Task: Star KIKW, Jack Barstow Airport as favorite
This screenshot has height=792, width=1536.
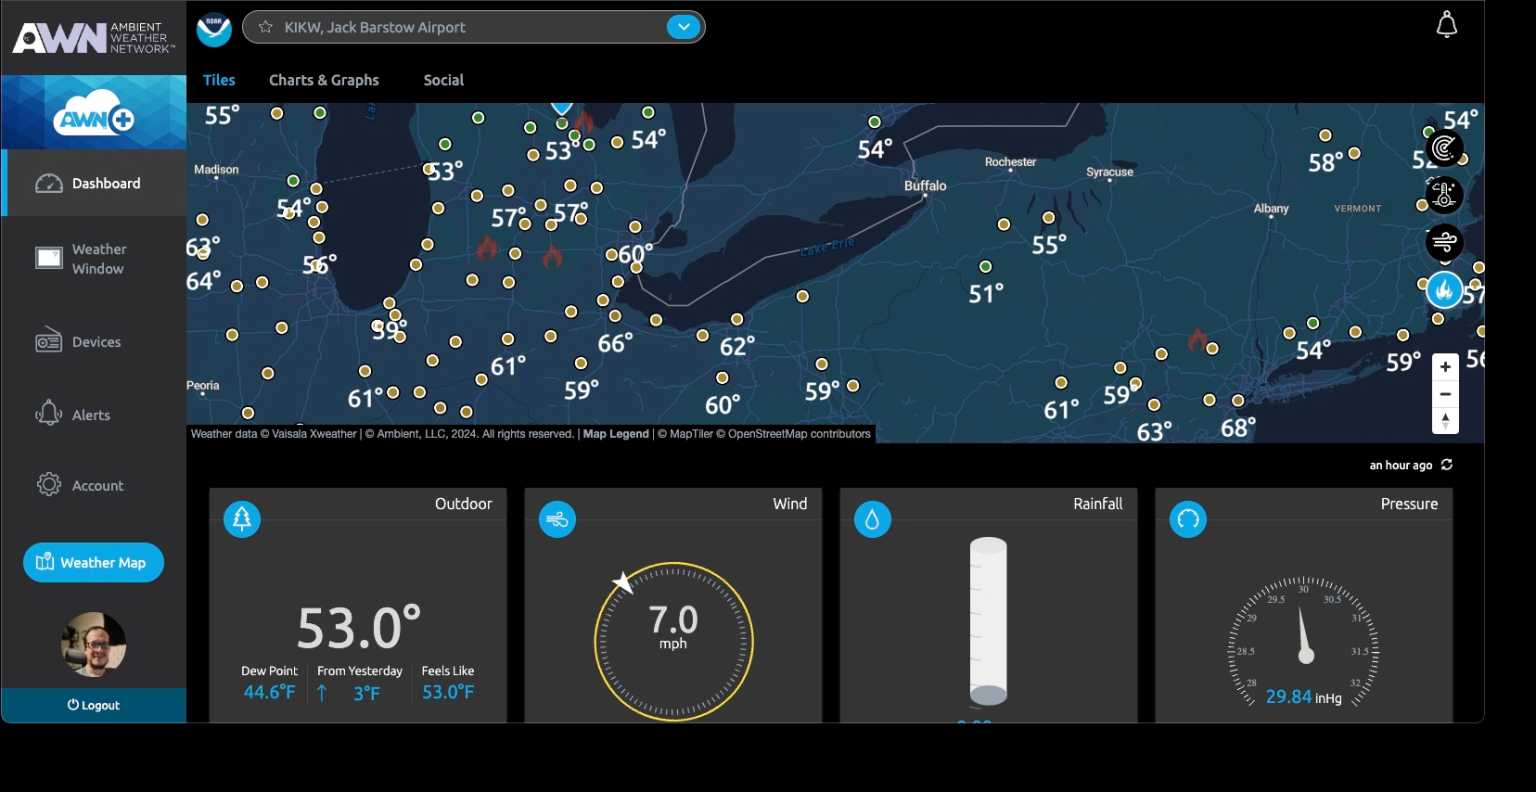Action: coord(266,27)
